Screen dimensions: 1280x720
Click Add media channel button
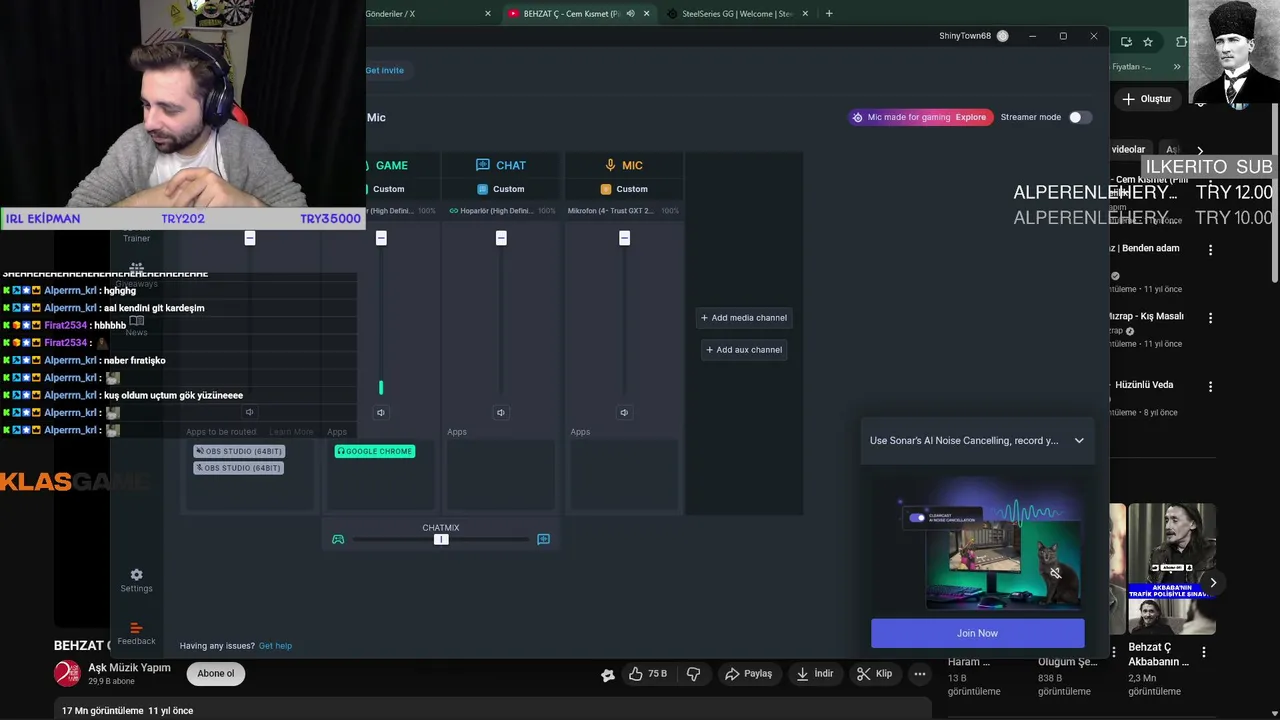pyautogui.click(x=744, y=318)
